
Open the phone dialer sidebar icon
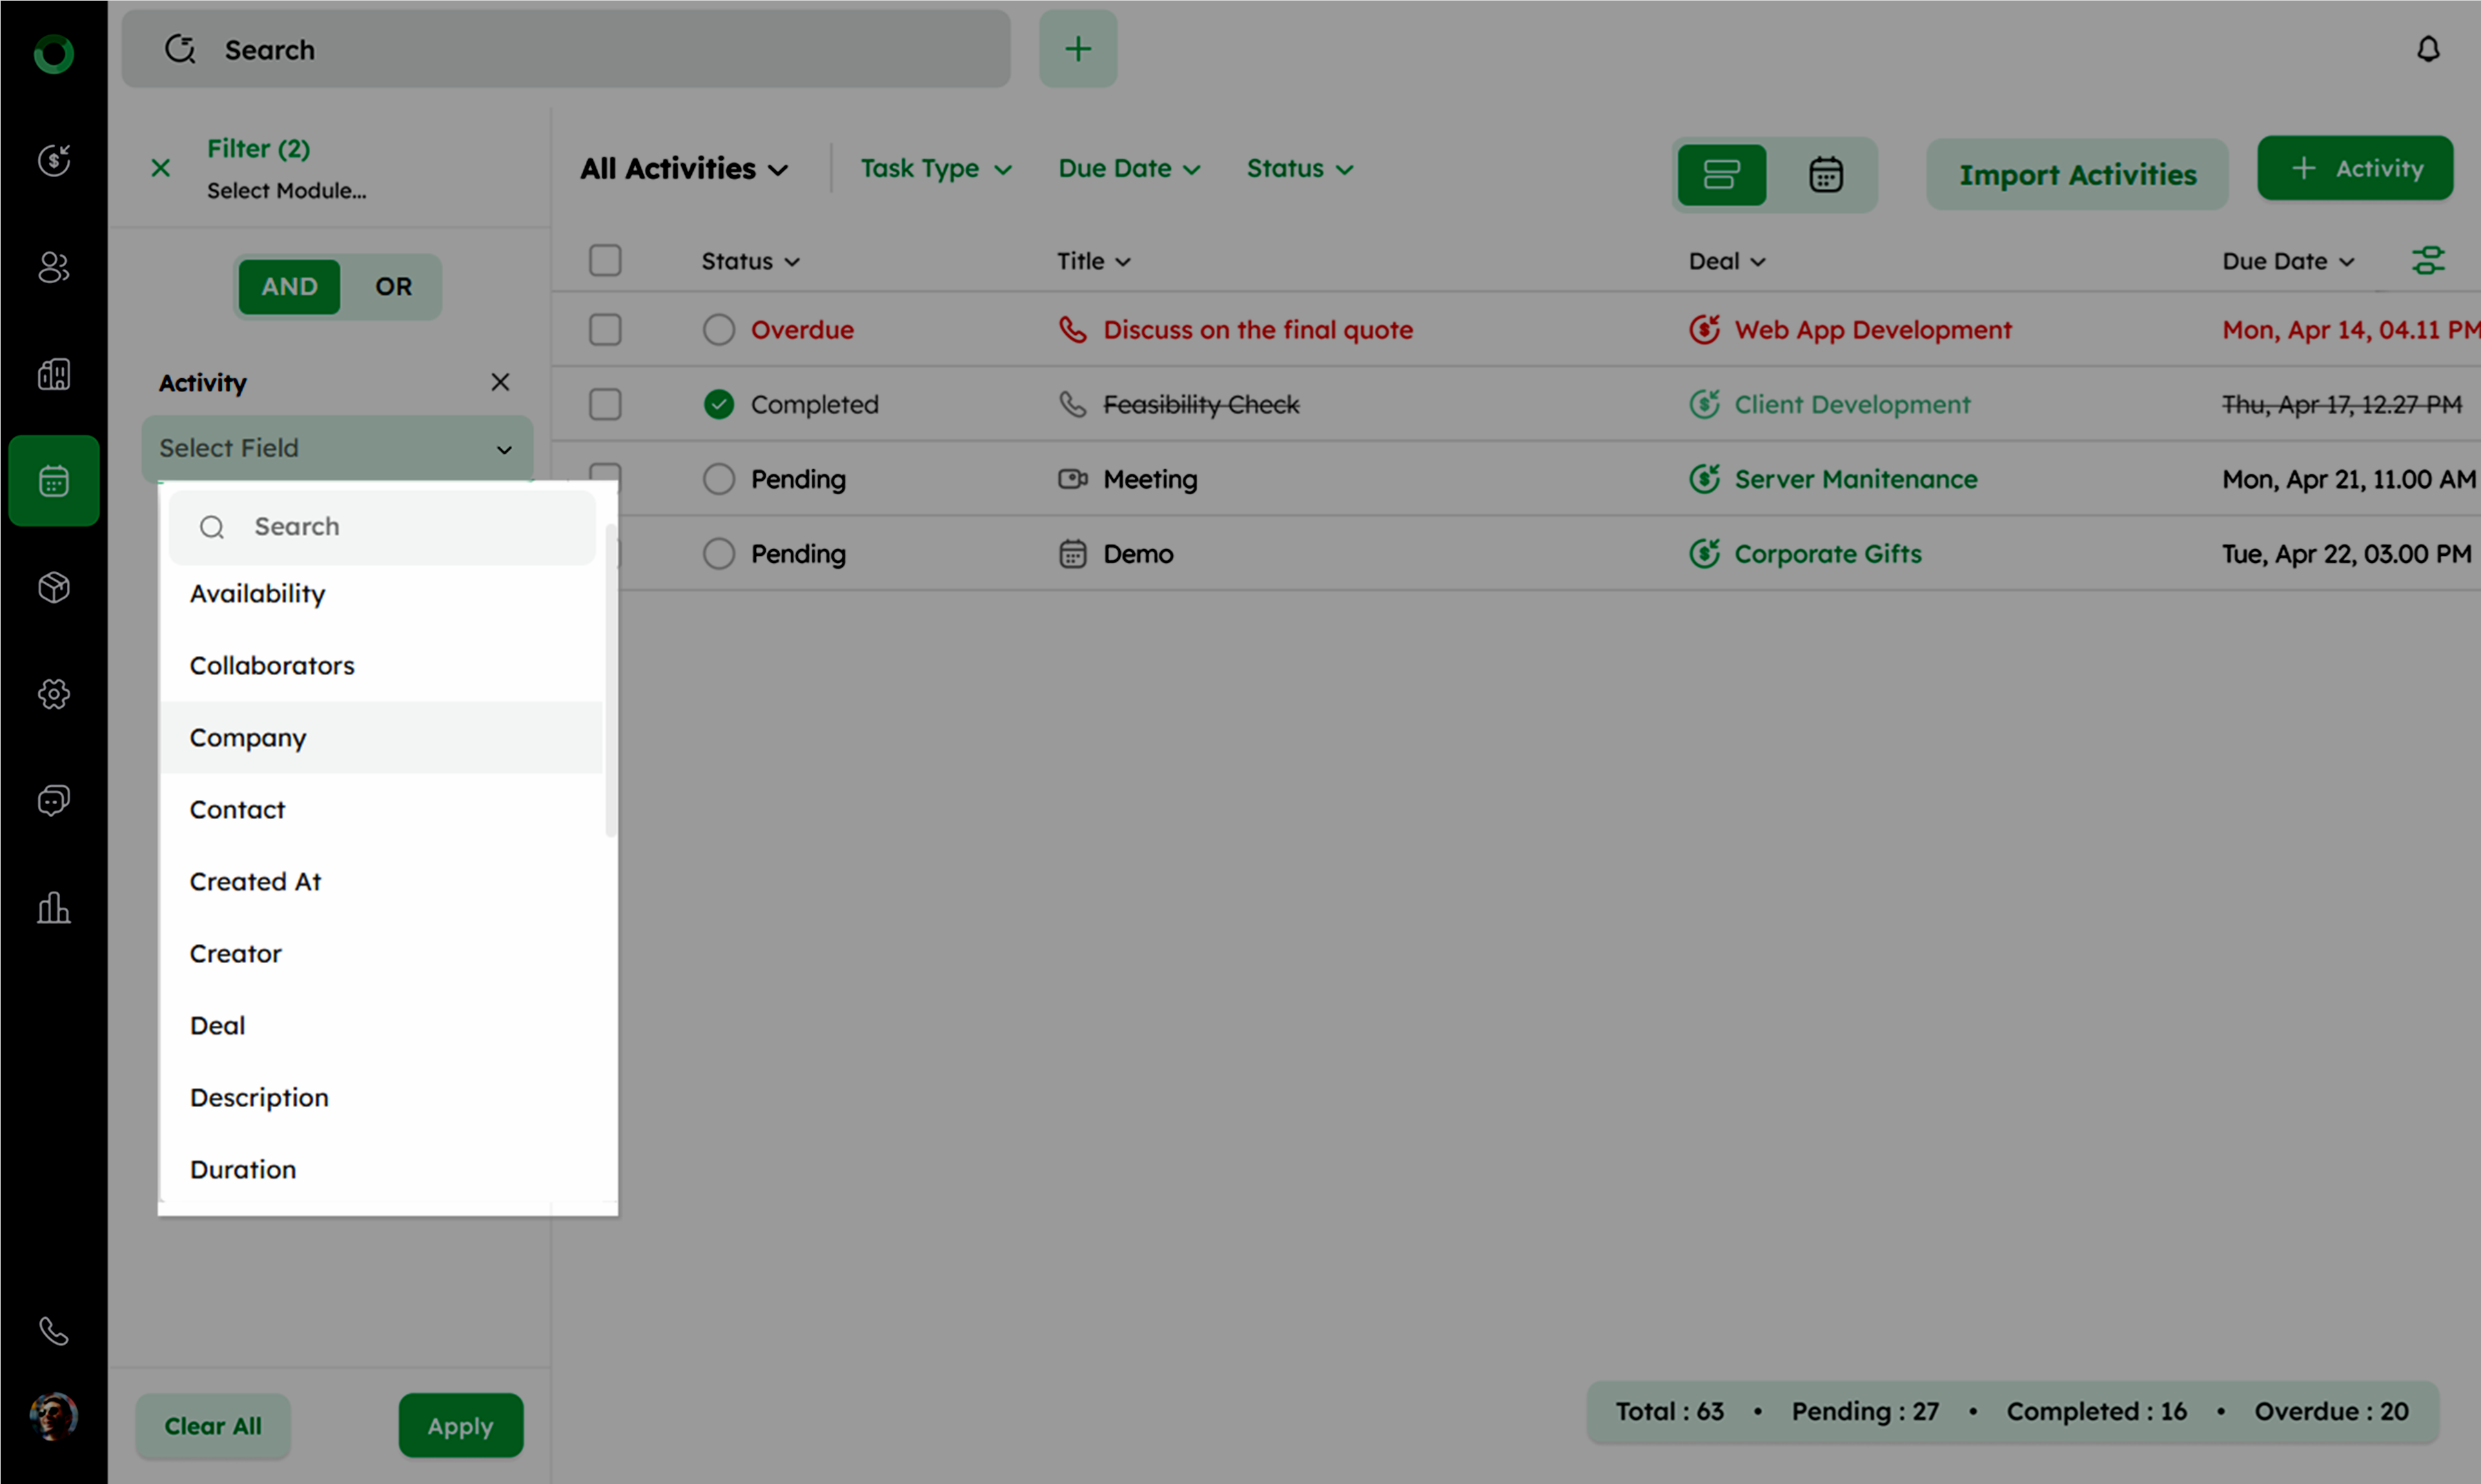[54, 1331]
